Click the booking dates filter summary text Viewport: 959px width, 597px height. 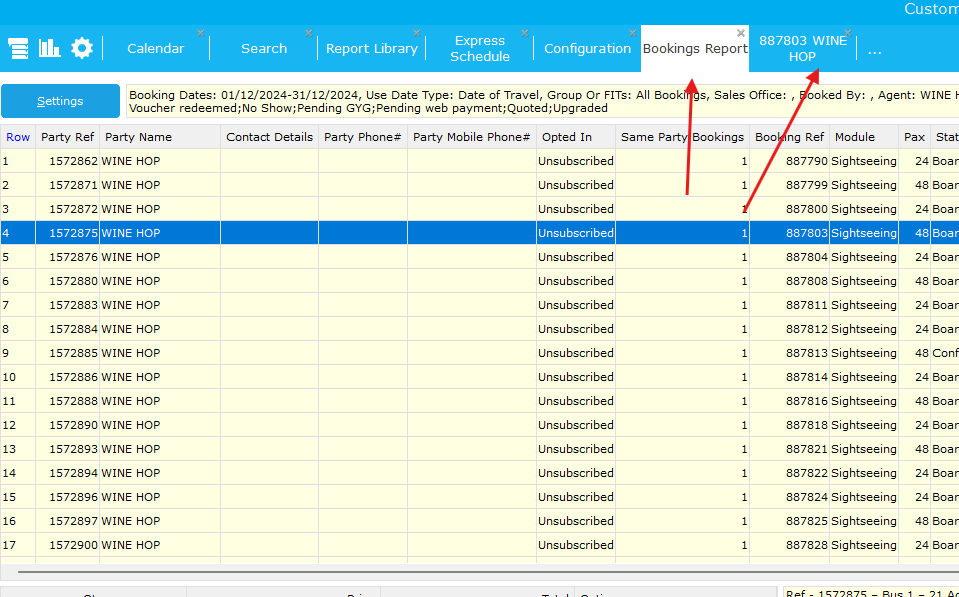click(543, 102)
